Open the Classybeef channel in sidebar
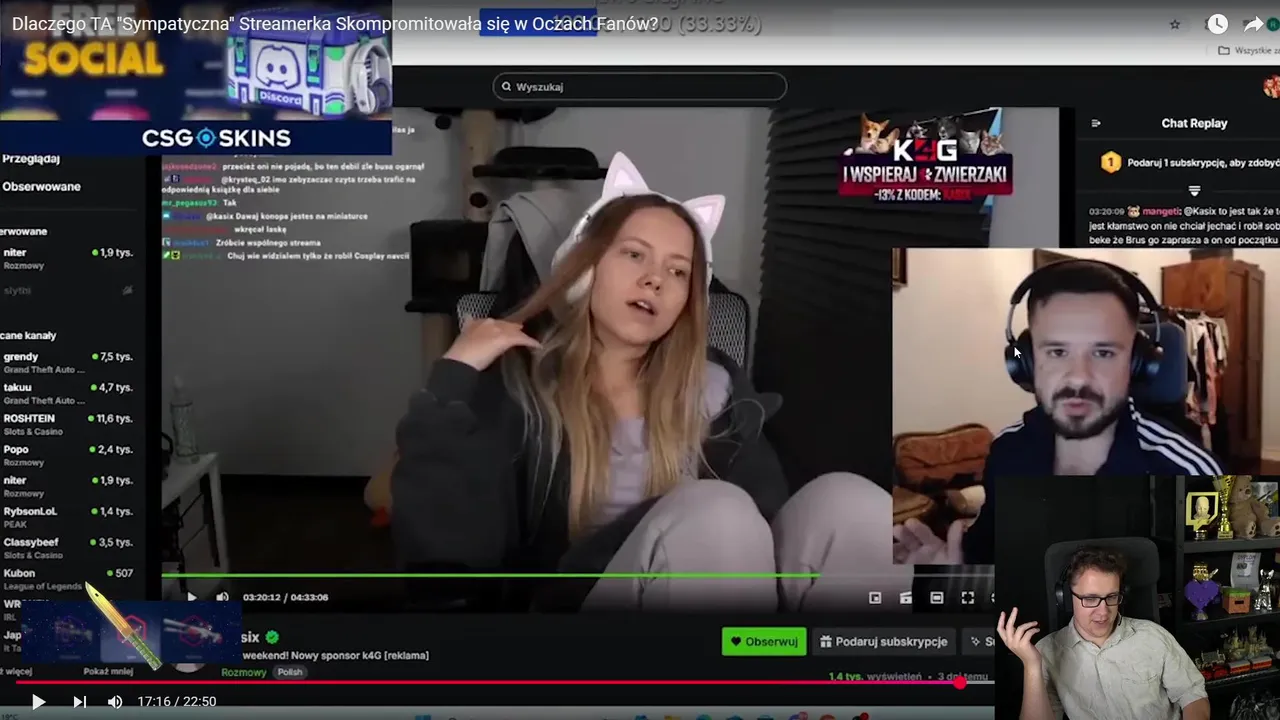Screen dimensions: 1280x720 pyautogui.click(x=68, y=548)
